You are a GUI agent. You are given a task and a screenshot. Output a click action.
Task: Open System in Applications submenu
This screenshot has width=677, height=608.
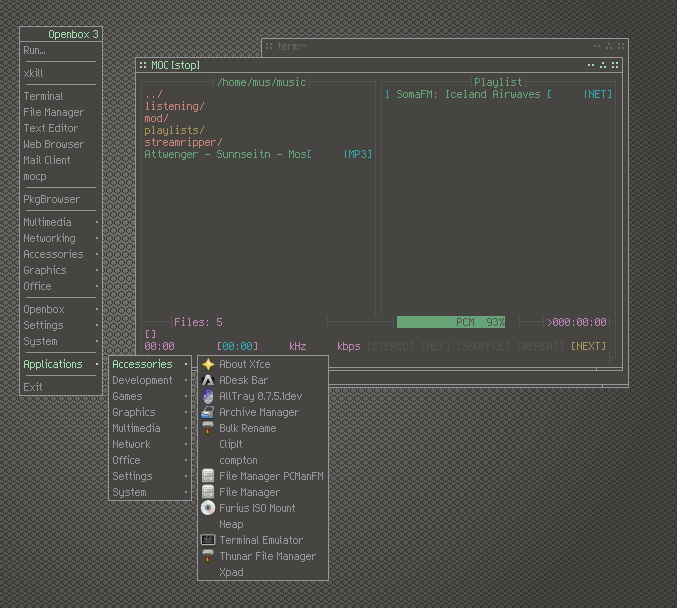150,492
